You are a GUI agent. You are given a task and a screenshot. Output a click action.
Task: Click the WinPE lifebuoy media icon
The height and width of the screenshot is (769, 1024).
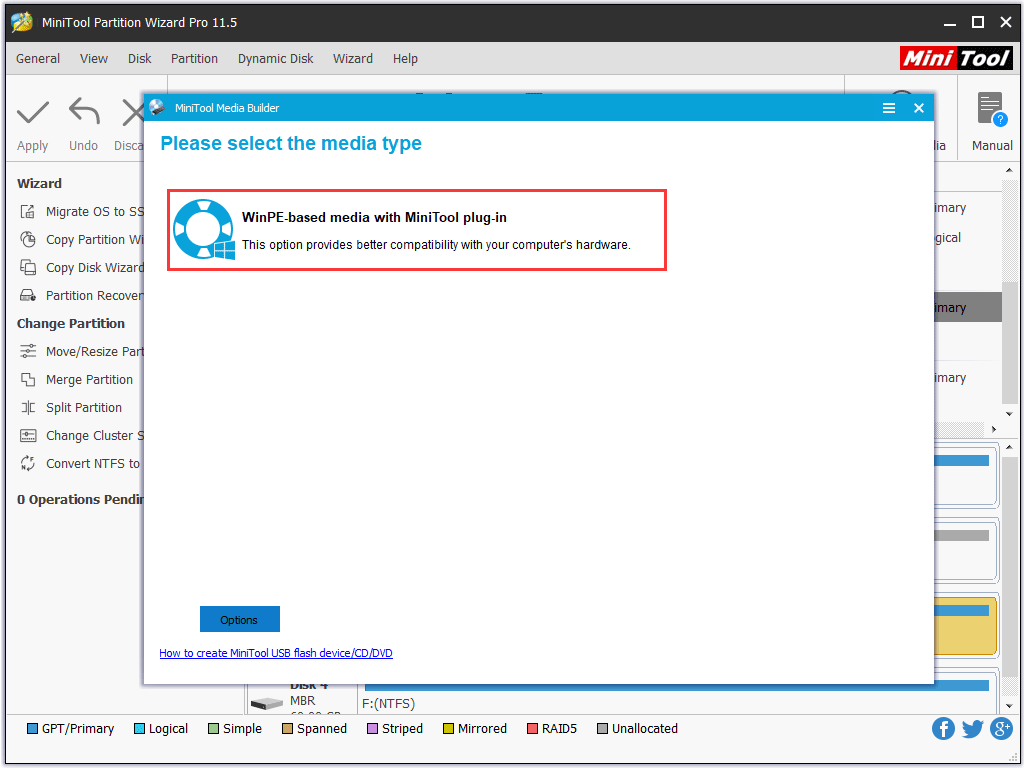click(x=204, y=229)
